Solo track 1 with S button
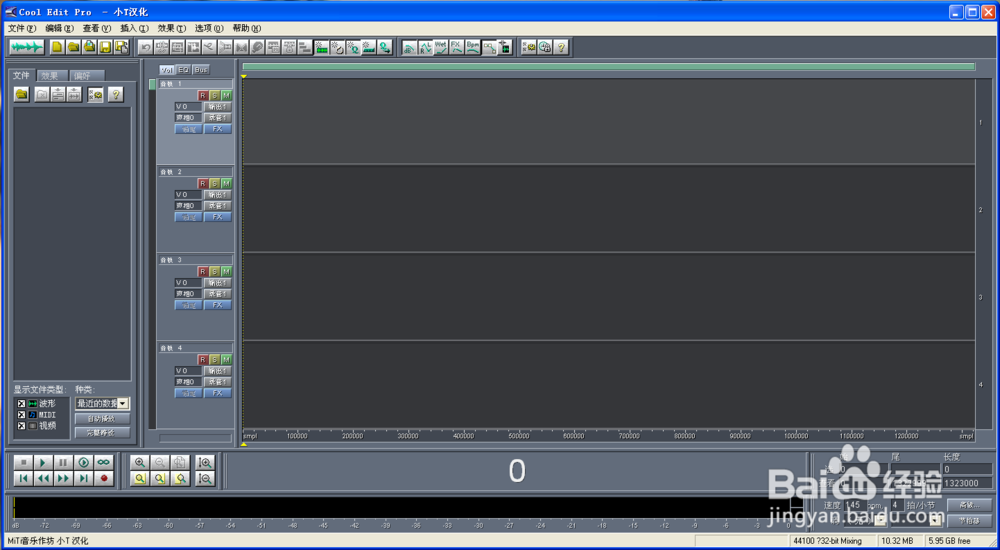 click(215, 95)
